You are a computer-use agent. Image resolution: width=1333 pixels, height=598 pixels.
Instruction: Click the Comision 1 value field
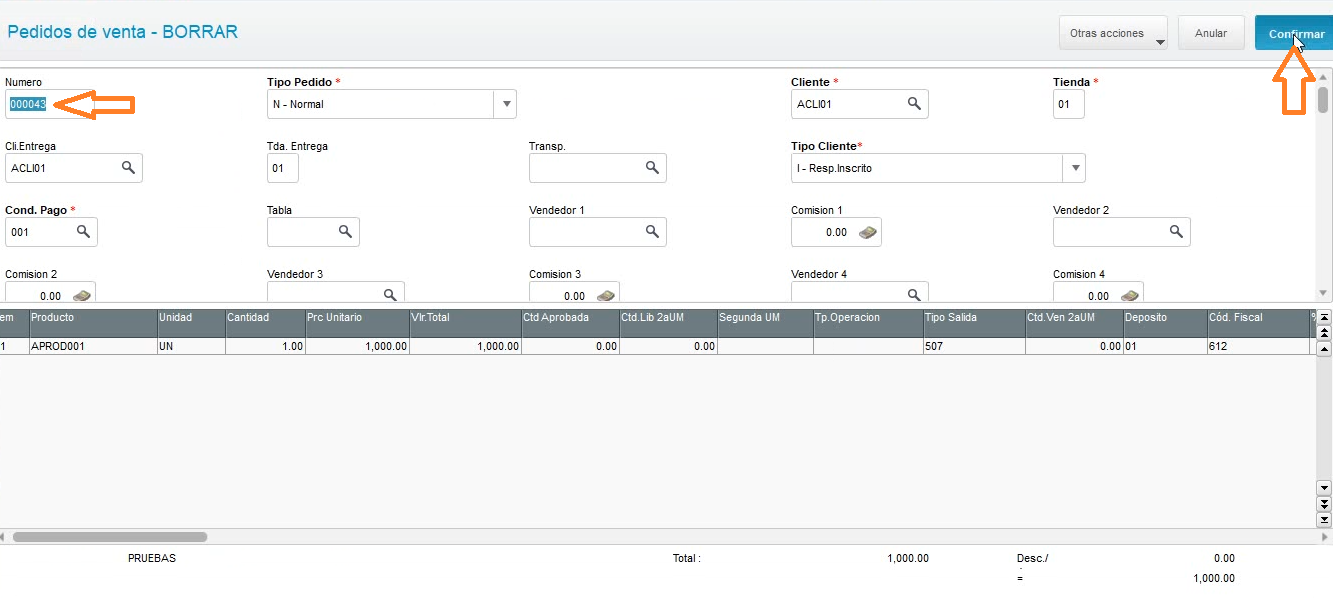(836, 232)
